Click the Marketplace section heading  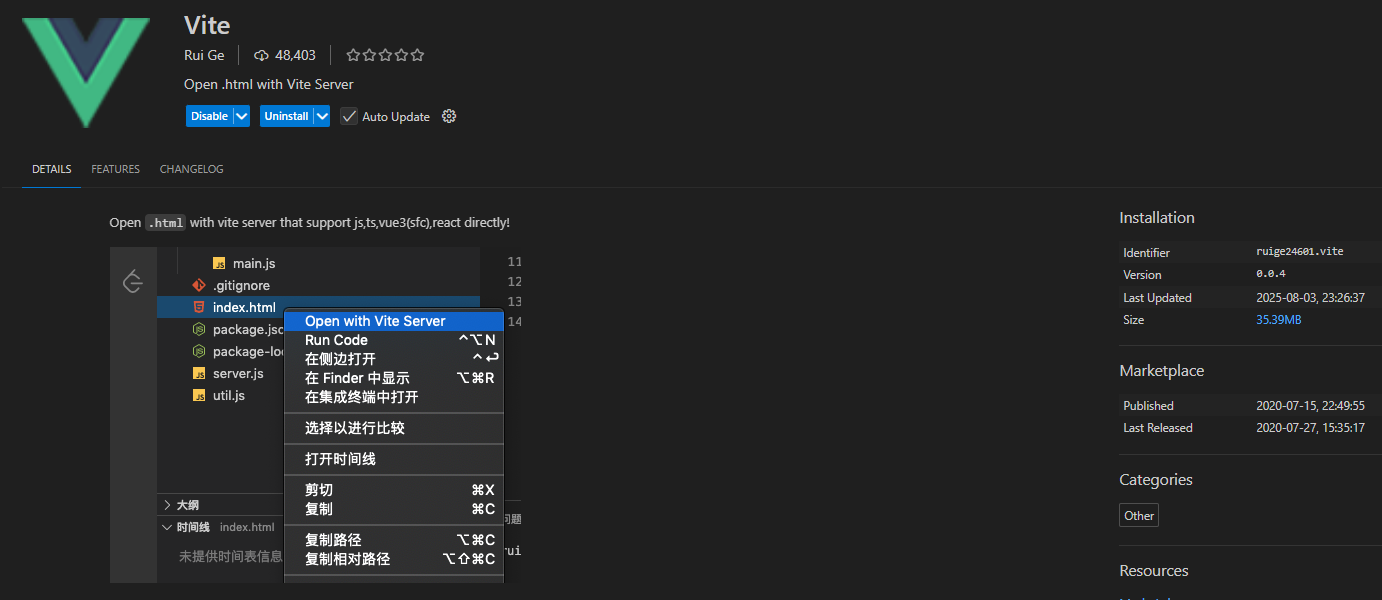(x=1161, y=370)
